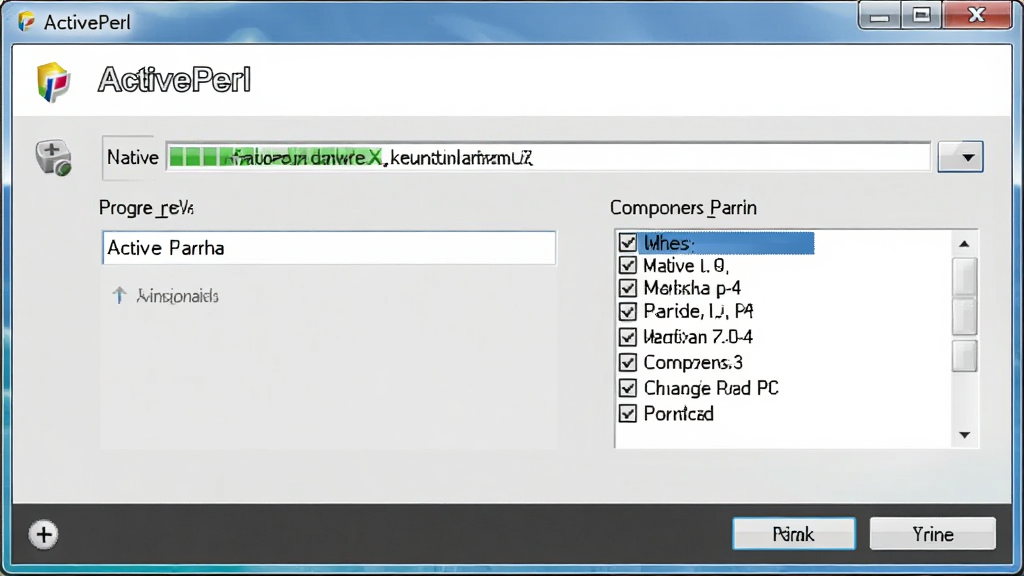
Task: Select the highlighted Whes list row
Action: (x=726, y=243)
